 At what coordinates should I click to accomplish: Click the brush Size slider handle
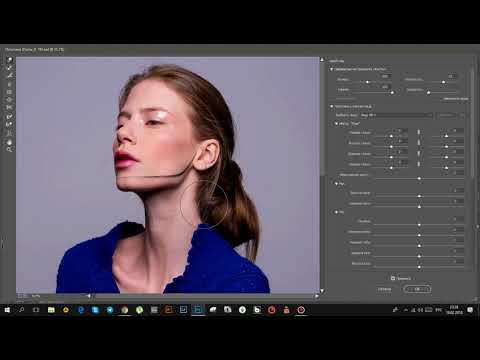[367, 82]
